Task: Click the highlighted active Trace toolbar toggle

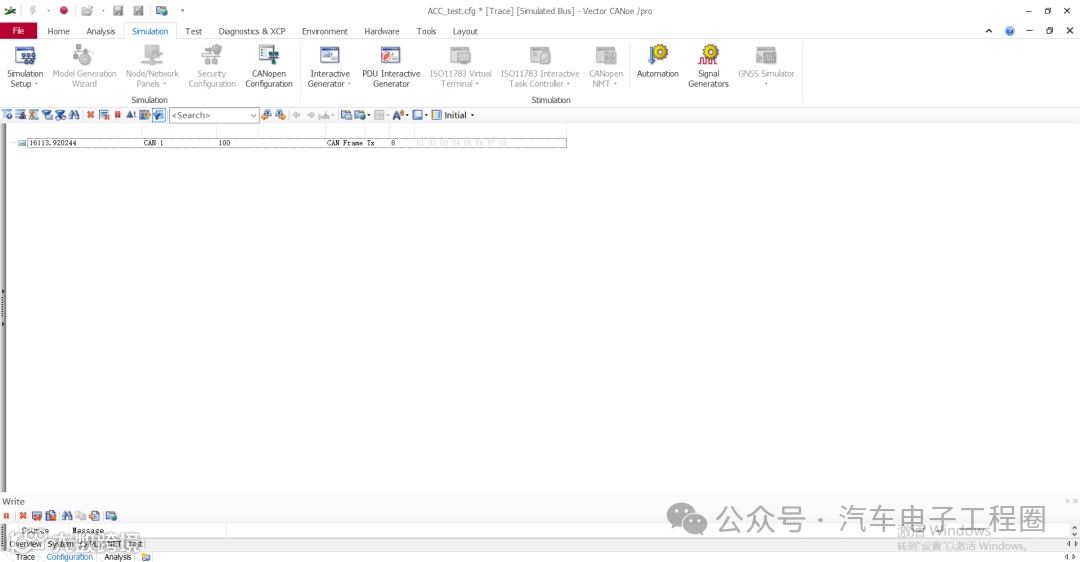Action: coord(159,115)
